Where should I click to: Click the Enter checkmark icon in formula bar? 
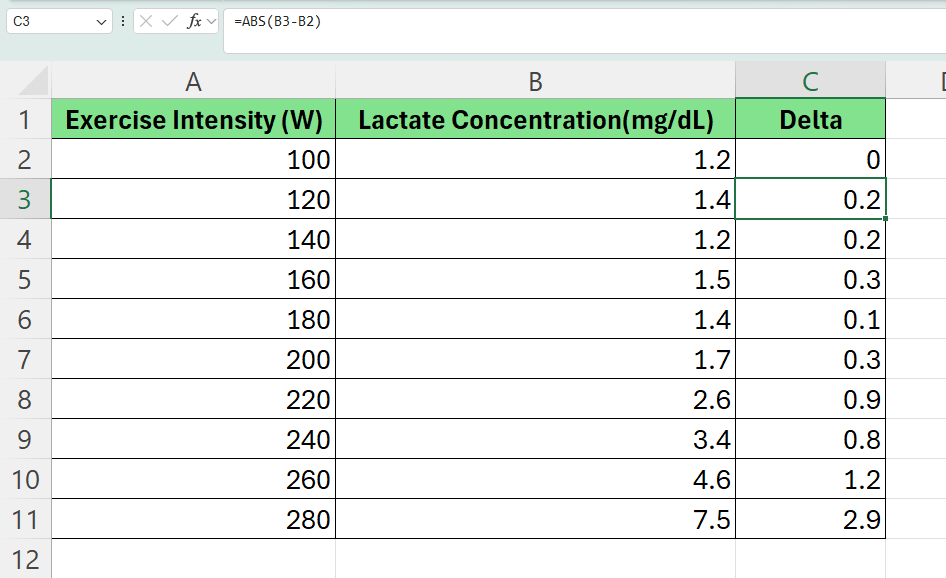[169, 21]
